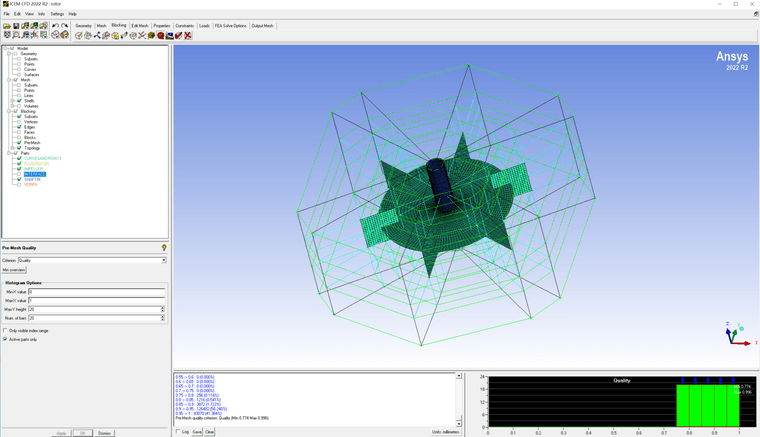Switch to the FEA Solve Options tab

(x=230, y=26)
